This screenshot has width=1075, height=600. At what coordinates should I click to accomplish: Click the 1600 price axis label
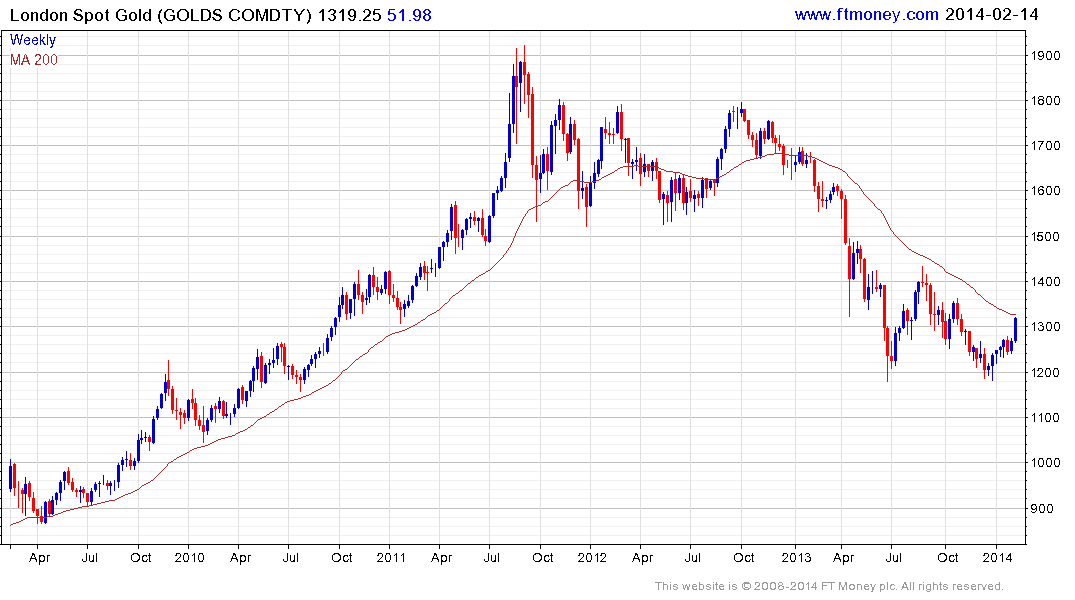pyautogui.click(x=1045, y=191)
